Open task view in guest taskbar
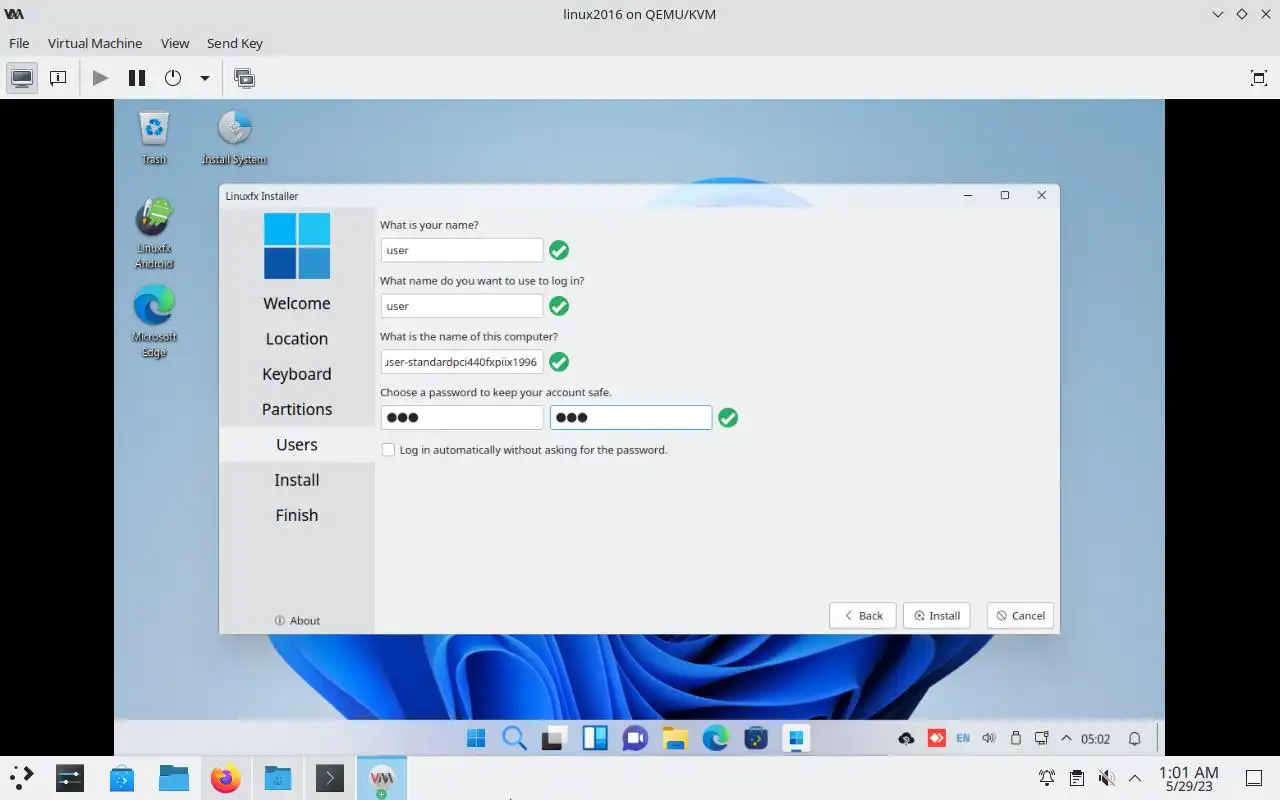The width and height of the screenshot is (1280, 800). click(553, 738)
